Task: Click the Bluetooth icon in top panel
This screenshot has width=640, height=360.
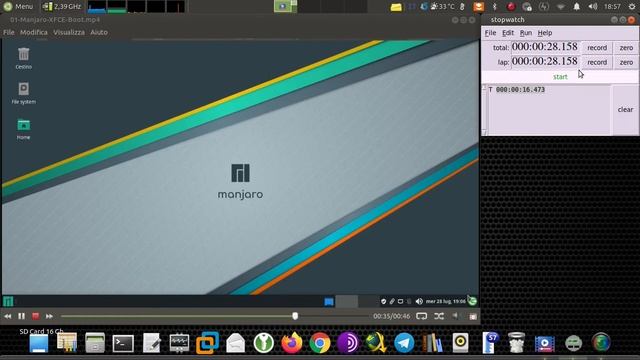Action: [495, 7]
